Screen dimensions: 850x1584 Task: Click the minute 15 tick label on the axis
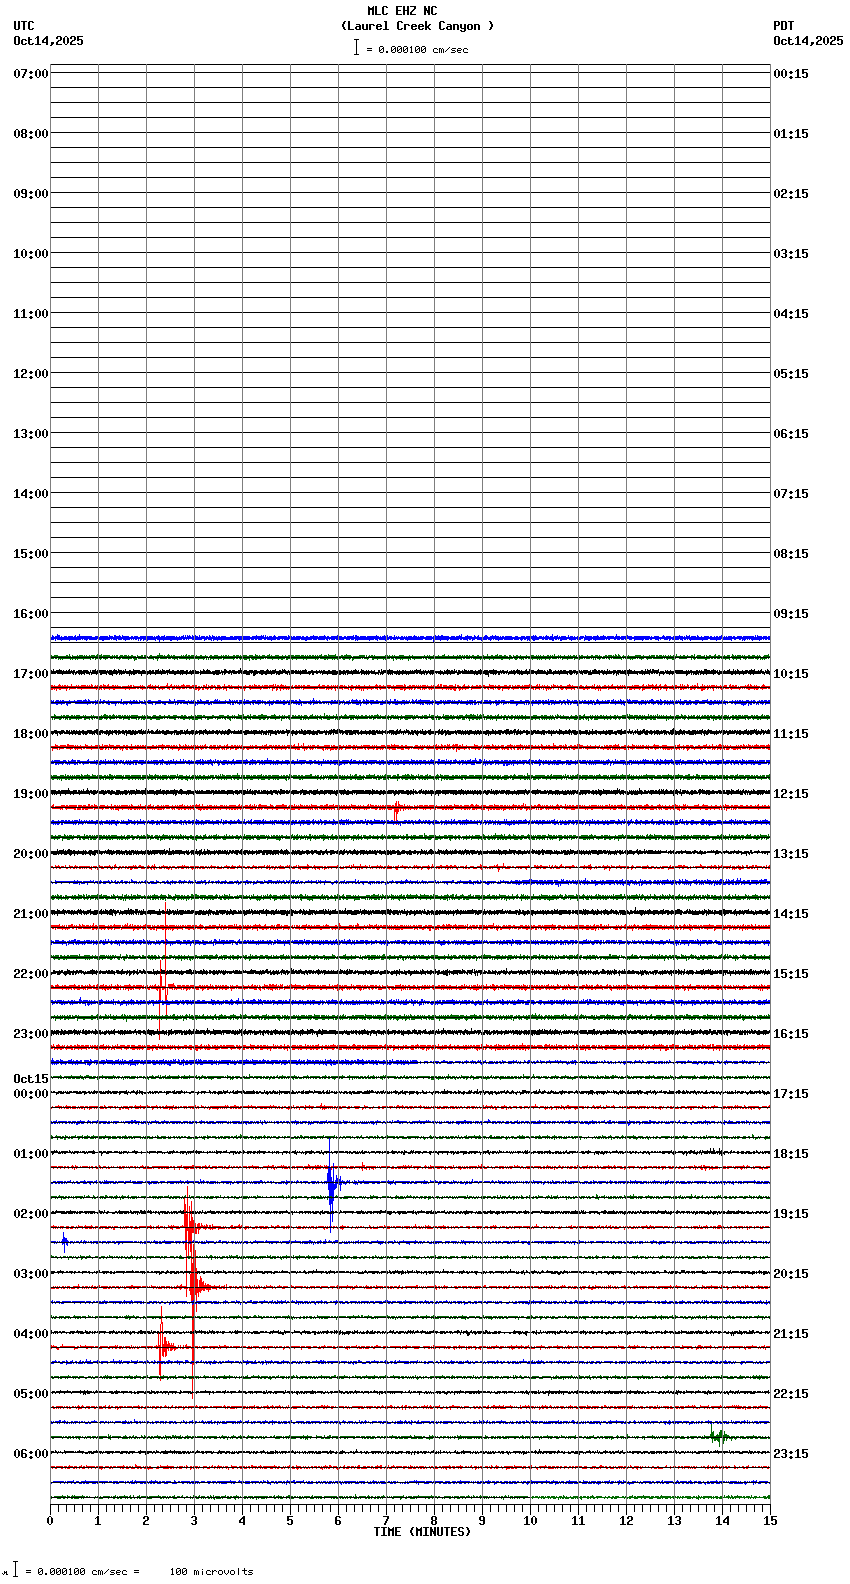coord(770,1521)
